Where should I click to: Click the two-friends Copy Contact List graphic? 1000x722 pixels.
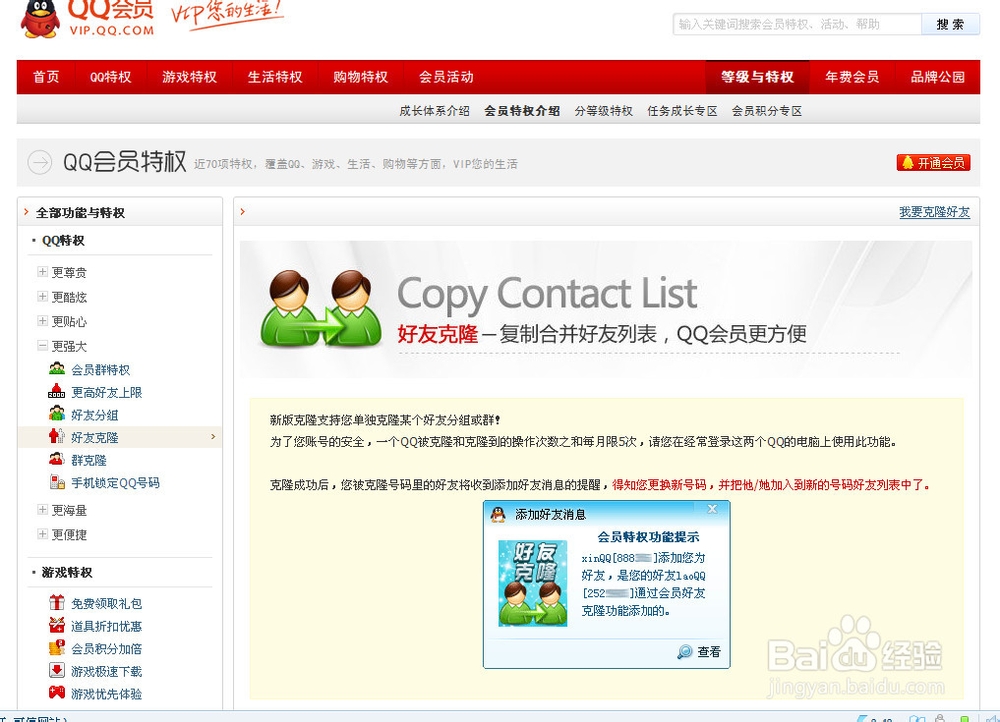click(321, 309)
